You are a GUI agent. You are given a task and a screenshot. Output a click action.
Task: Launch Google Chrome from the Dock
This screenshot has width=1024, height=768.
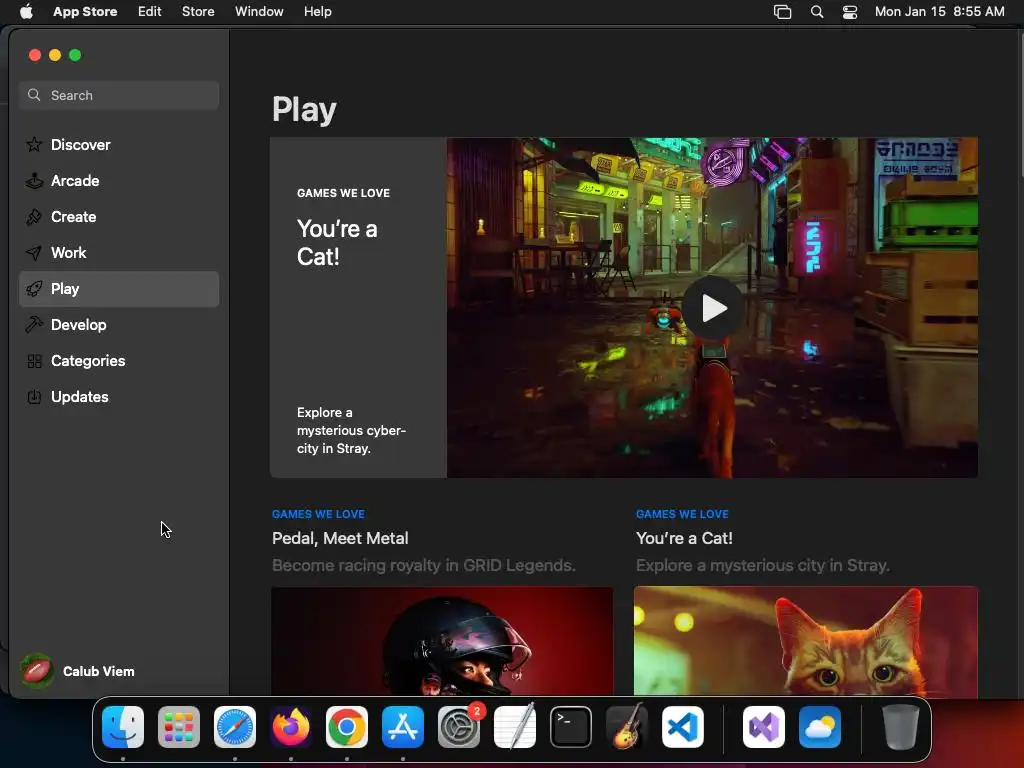coord(347,727)
